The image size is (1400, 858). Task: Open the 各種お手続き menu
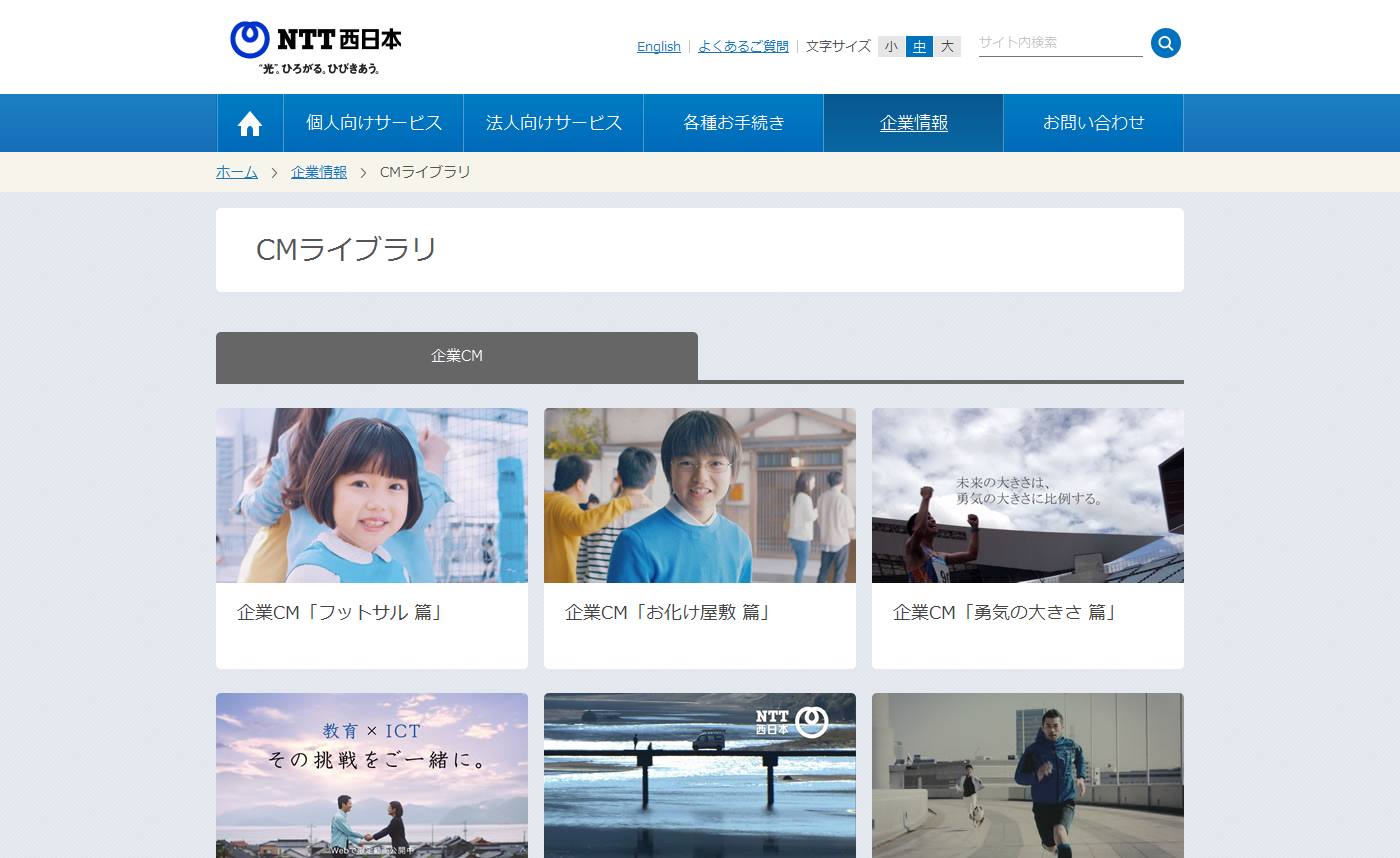tap(734, 123)
